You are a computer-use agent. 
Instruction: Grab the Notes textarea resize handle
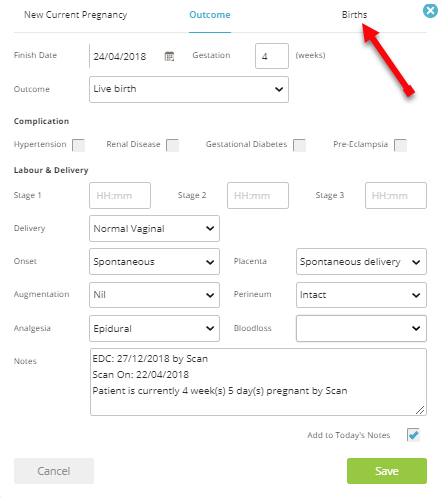pyautogui.click(x=420, y=410)
